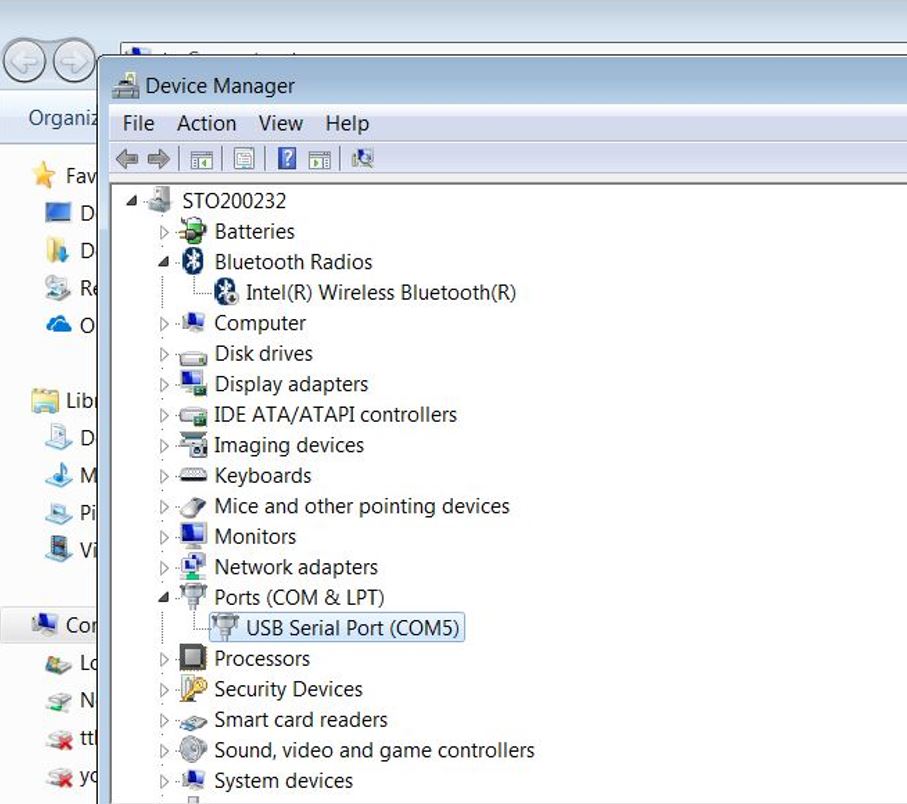Open the Action menu
Viewport: 907px width, 804px height.
pos(207,123)
